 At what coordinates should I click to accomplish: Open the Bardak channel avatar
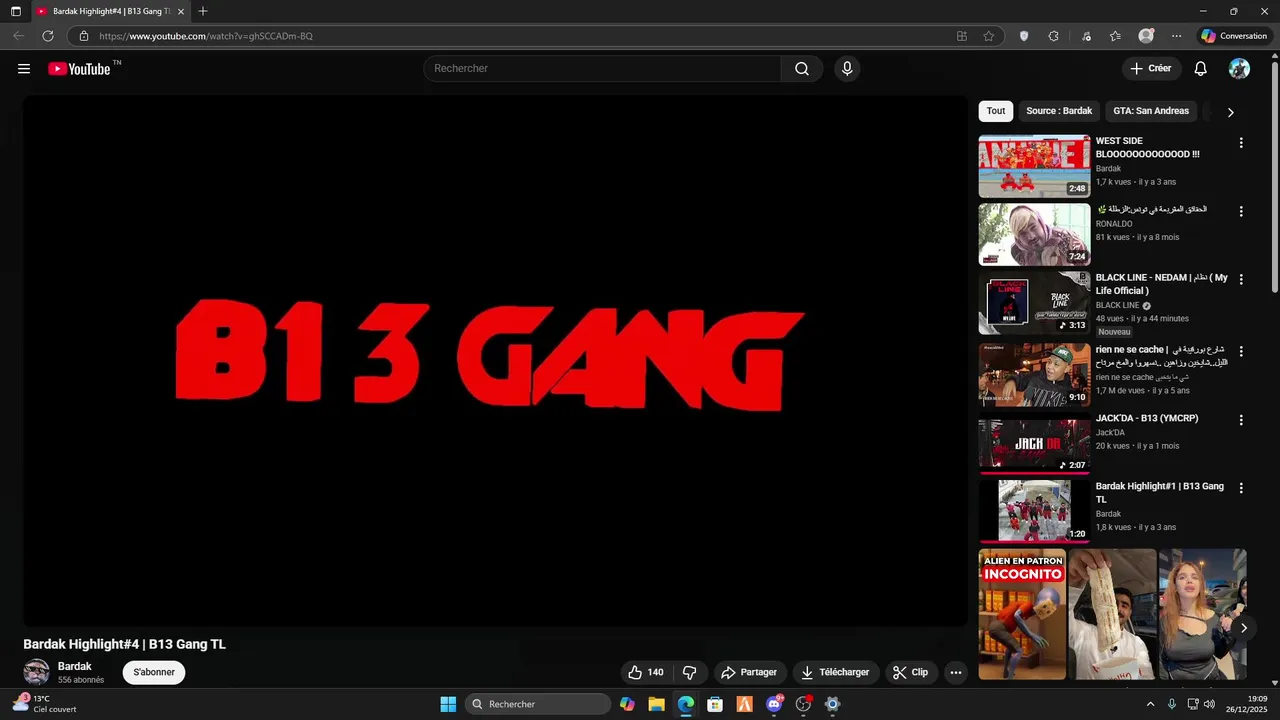coord(37,672)
